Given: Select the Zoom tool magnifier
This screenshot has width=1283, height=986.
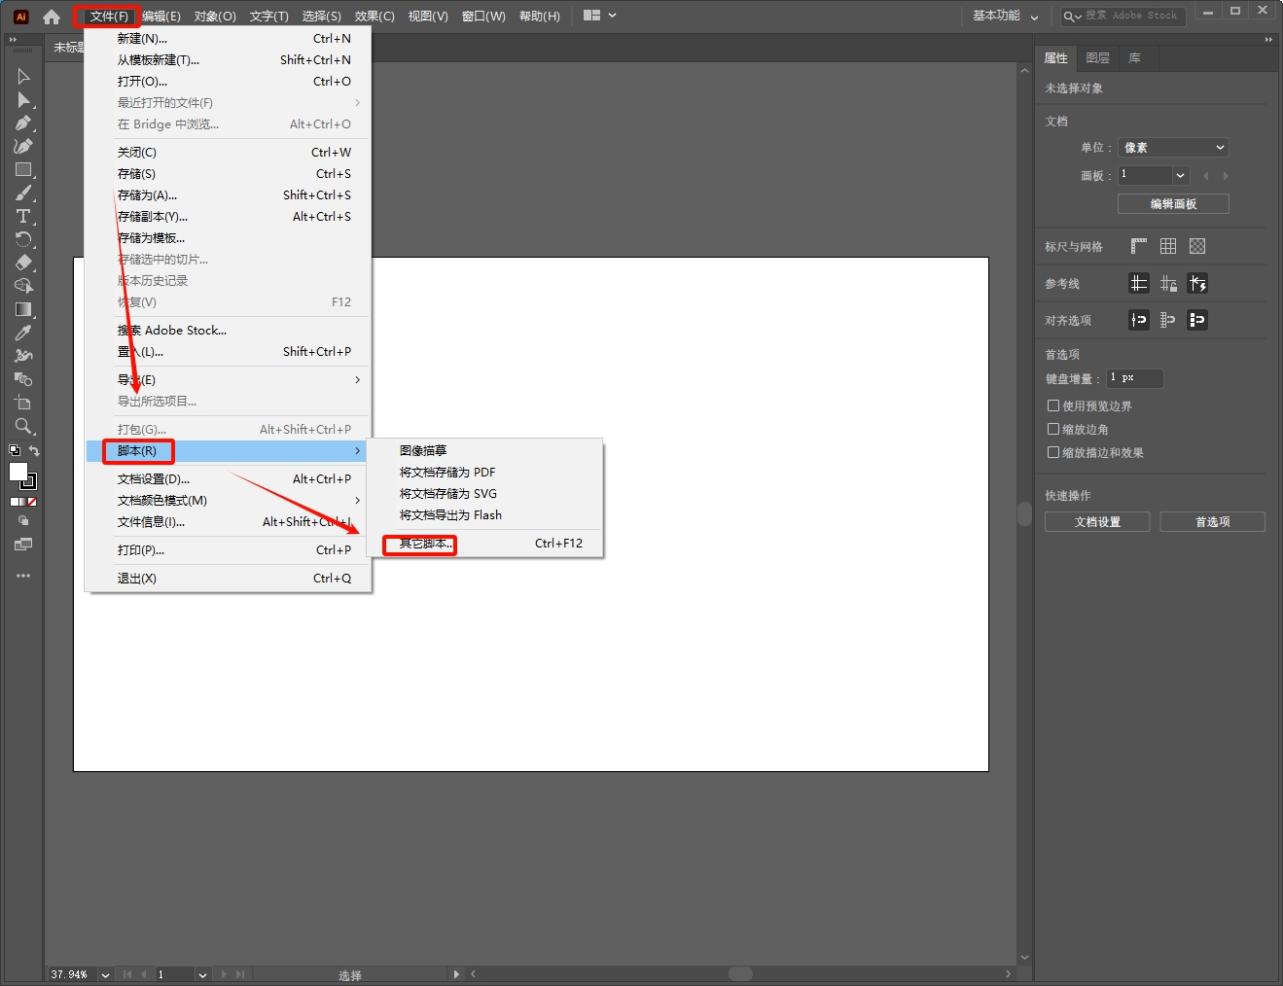Looking at the screenshot, I should tap(23, 427).
